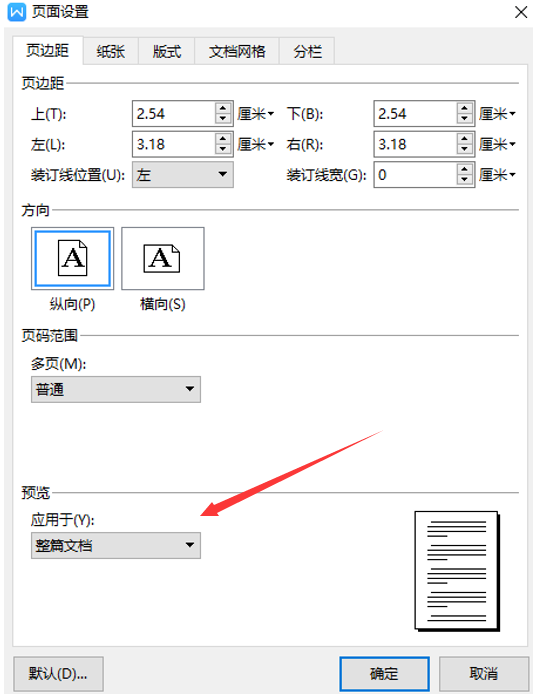Image resolution: width=540 pixels, height=696 pixels.
Task: Decrease the 下(B) margin with down arrow
Action: click(x=464, y=119)
